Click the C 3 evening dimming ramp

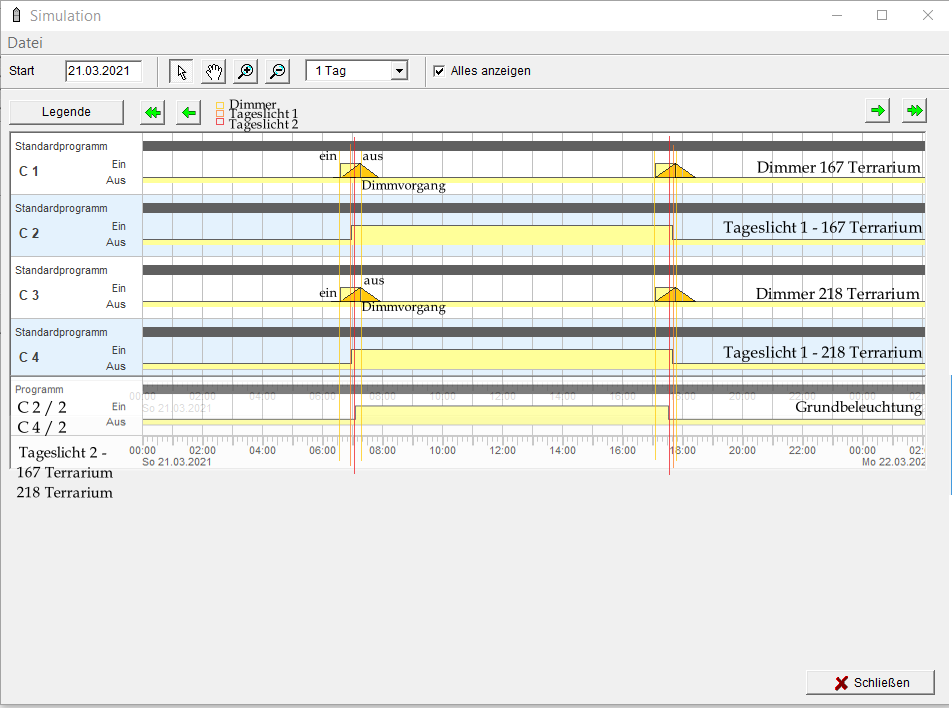click(x=675, y=294)
